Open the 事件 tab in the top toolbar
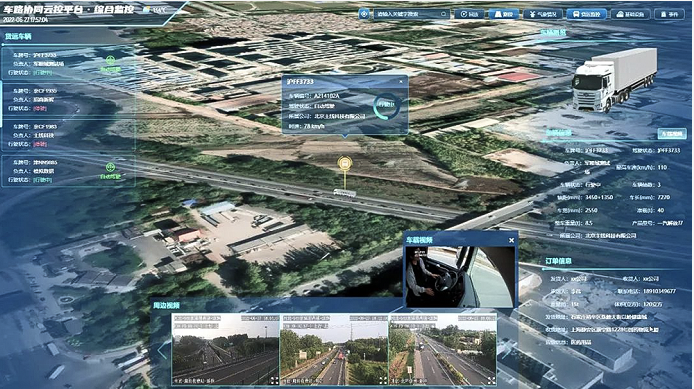 click(x=669, y=14)
